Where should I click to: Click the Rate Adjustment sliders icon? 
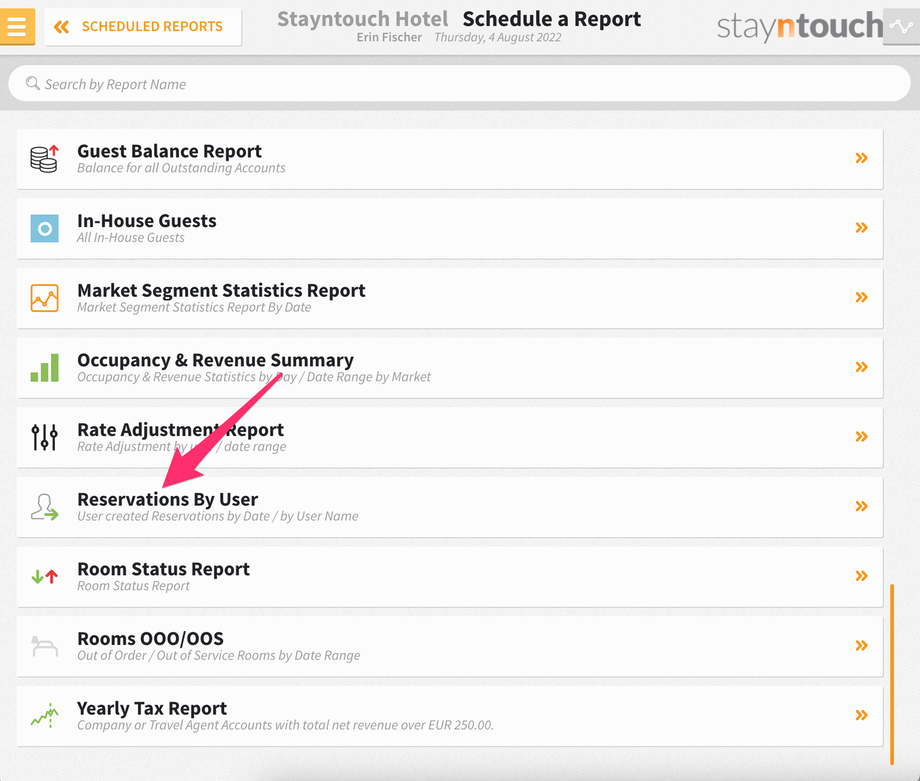[x=45, y=437]
